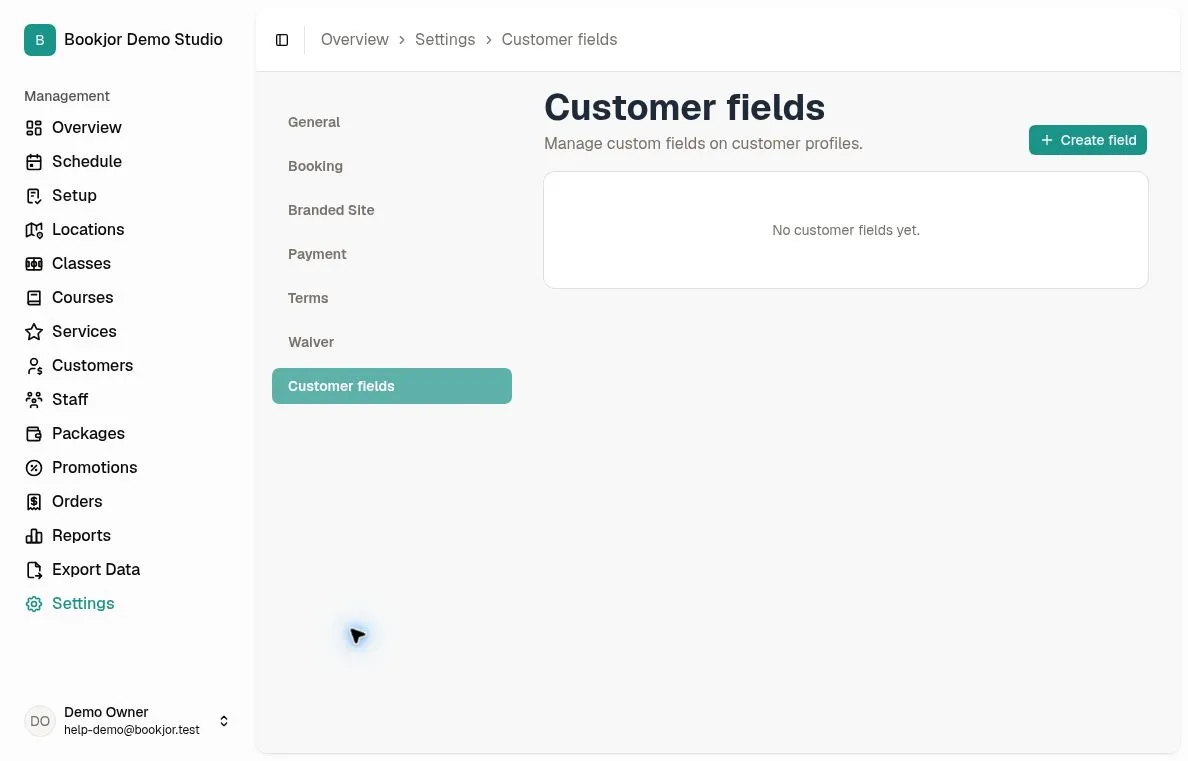
Task: Toggle the sidebar panel icon
Action: [x=282, y=40]
